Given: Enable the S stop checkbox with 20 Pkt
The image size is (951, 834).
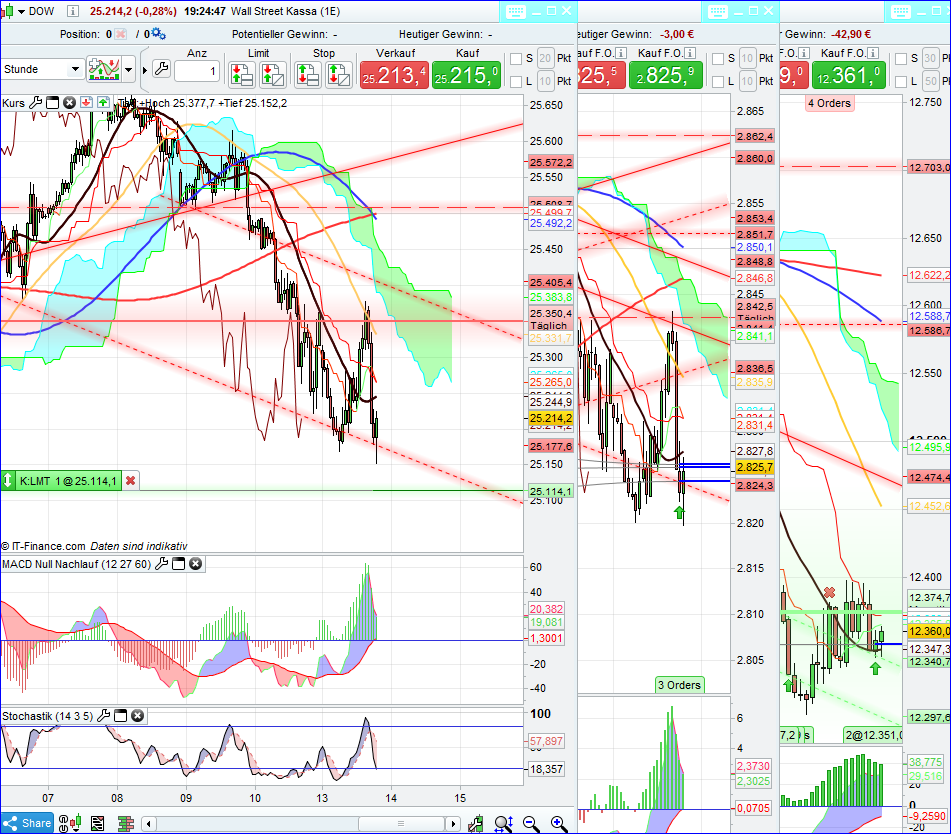Looking at the screenshot, I should pos(516,59).
